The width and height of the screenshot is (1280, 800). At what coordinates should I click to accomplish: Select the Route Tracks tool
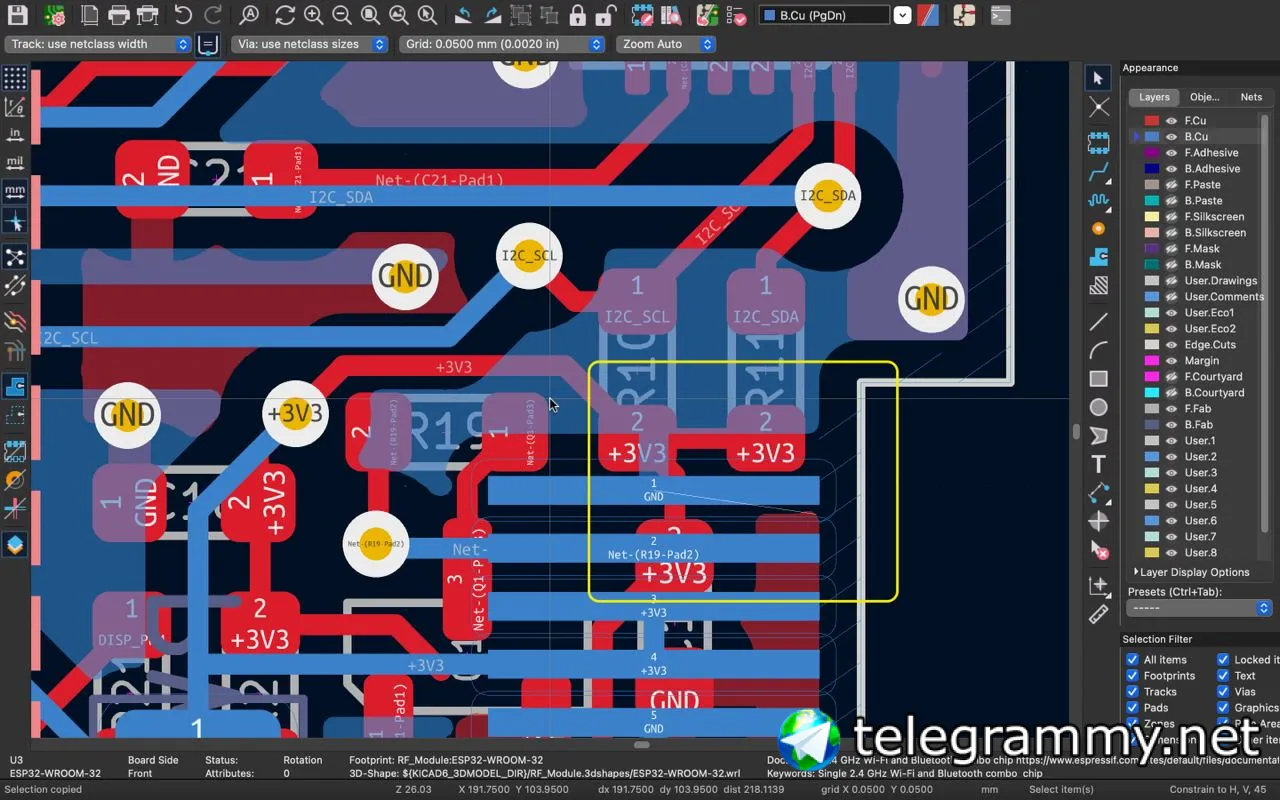click(1098, 171)
